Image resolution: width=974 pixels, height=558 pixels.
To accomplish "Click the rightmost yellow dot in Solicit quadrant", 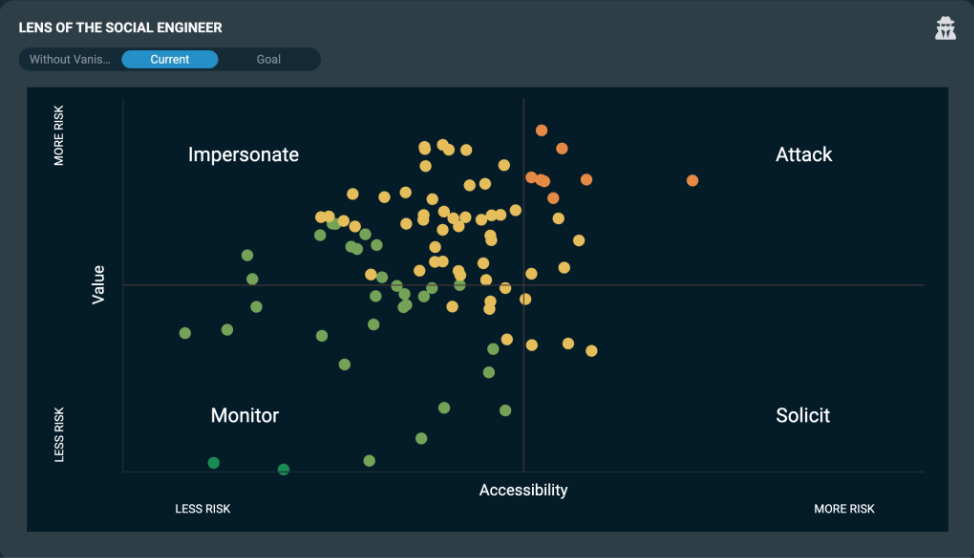I will point(591,351).
